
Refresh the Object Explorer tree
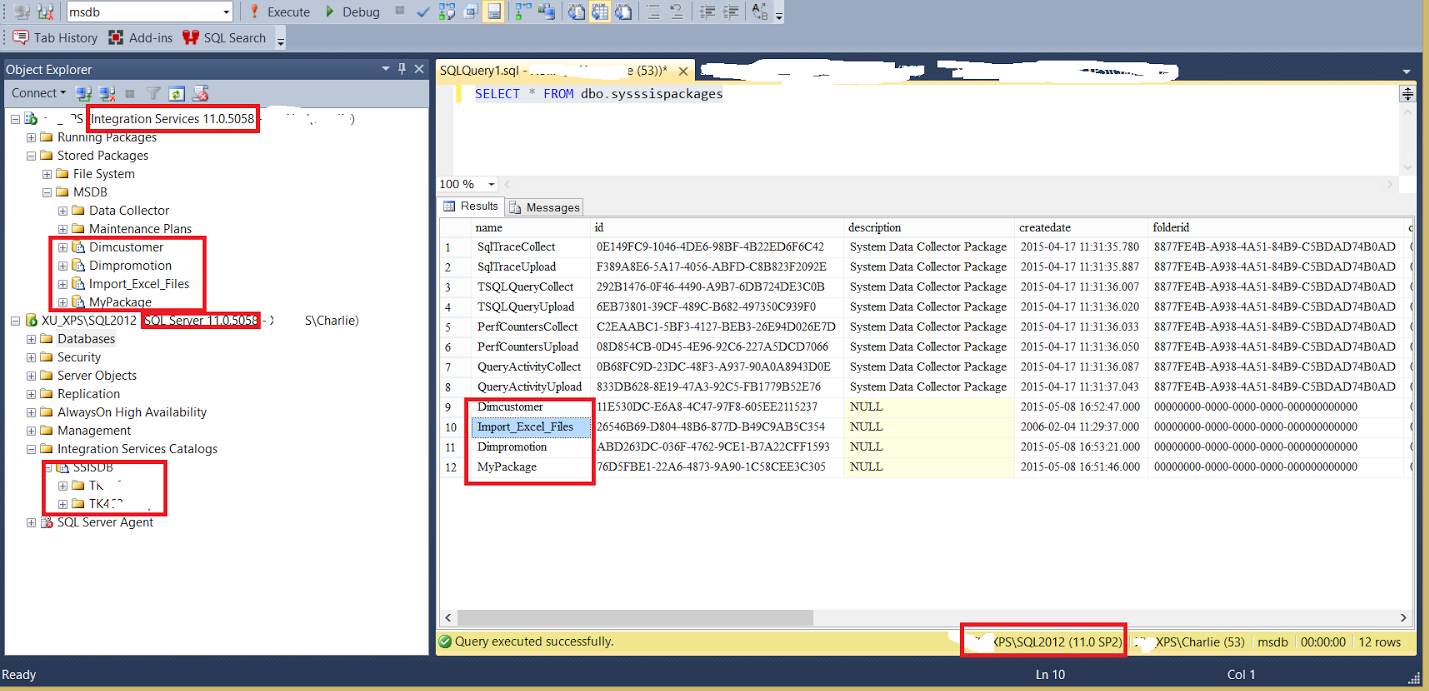click(x=177, y=92)
